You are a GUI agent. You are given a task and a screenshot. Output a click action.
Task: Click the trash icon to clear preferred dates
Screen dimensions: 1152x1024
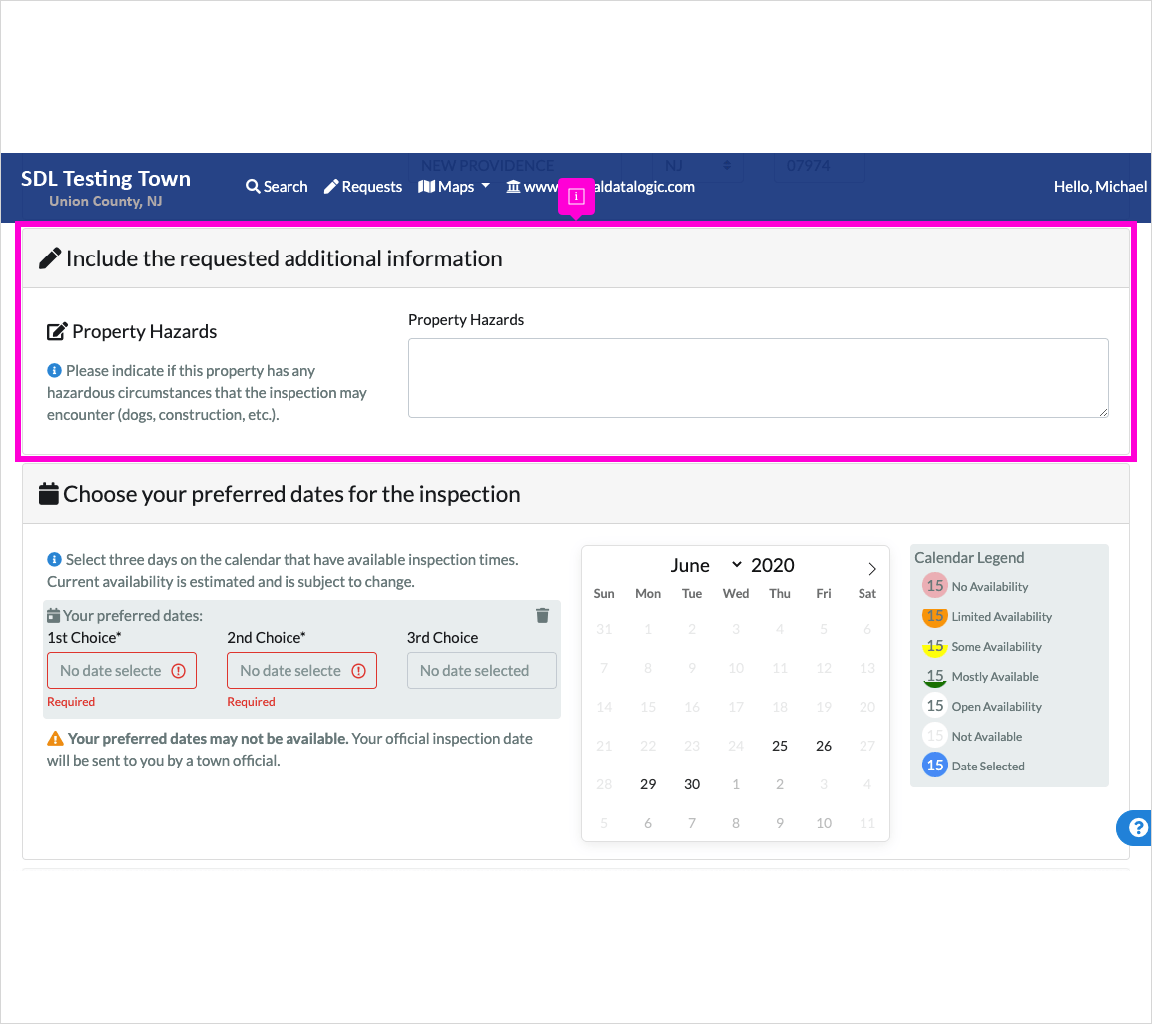[x=542, y=616]
